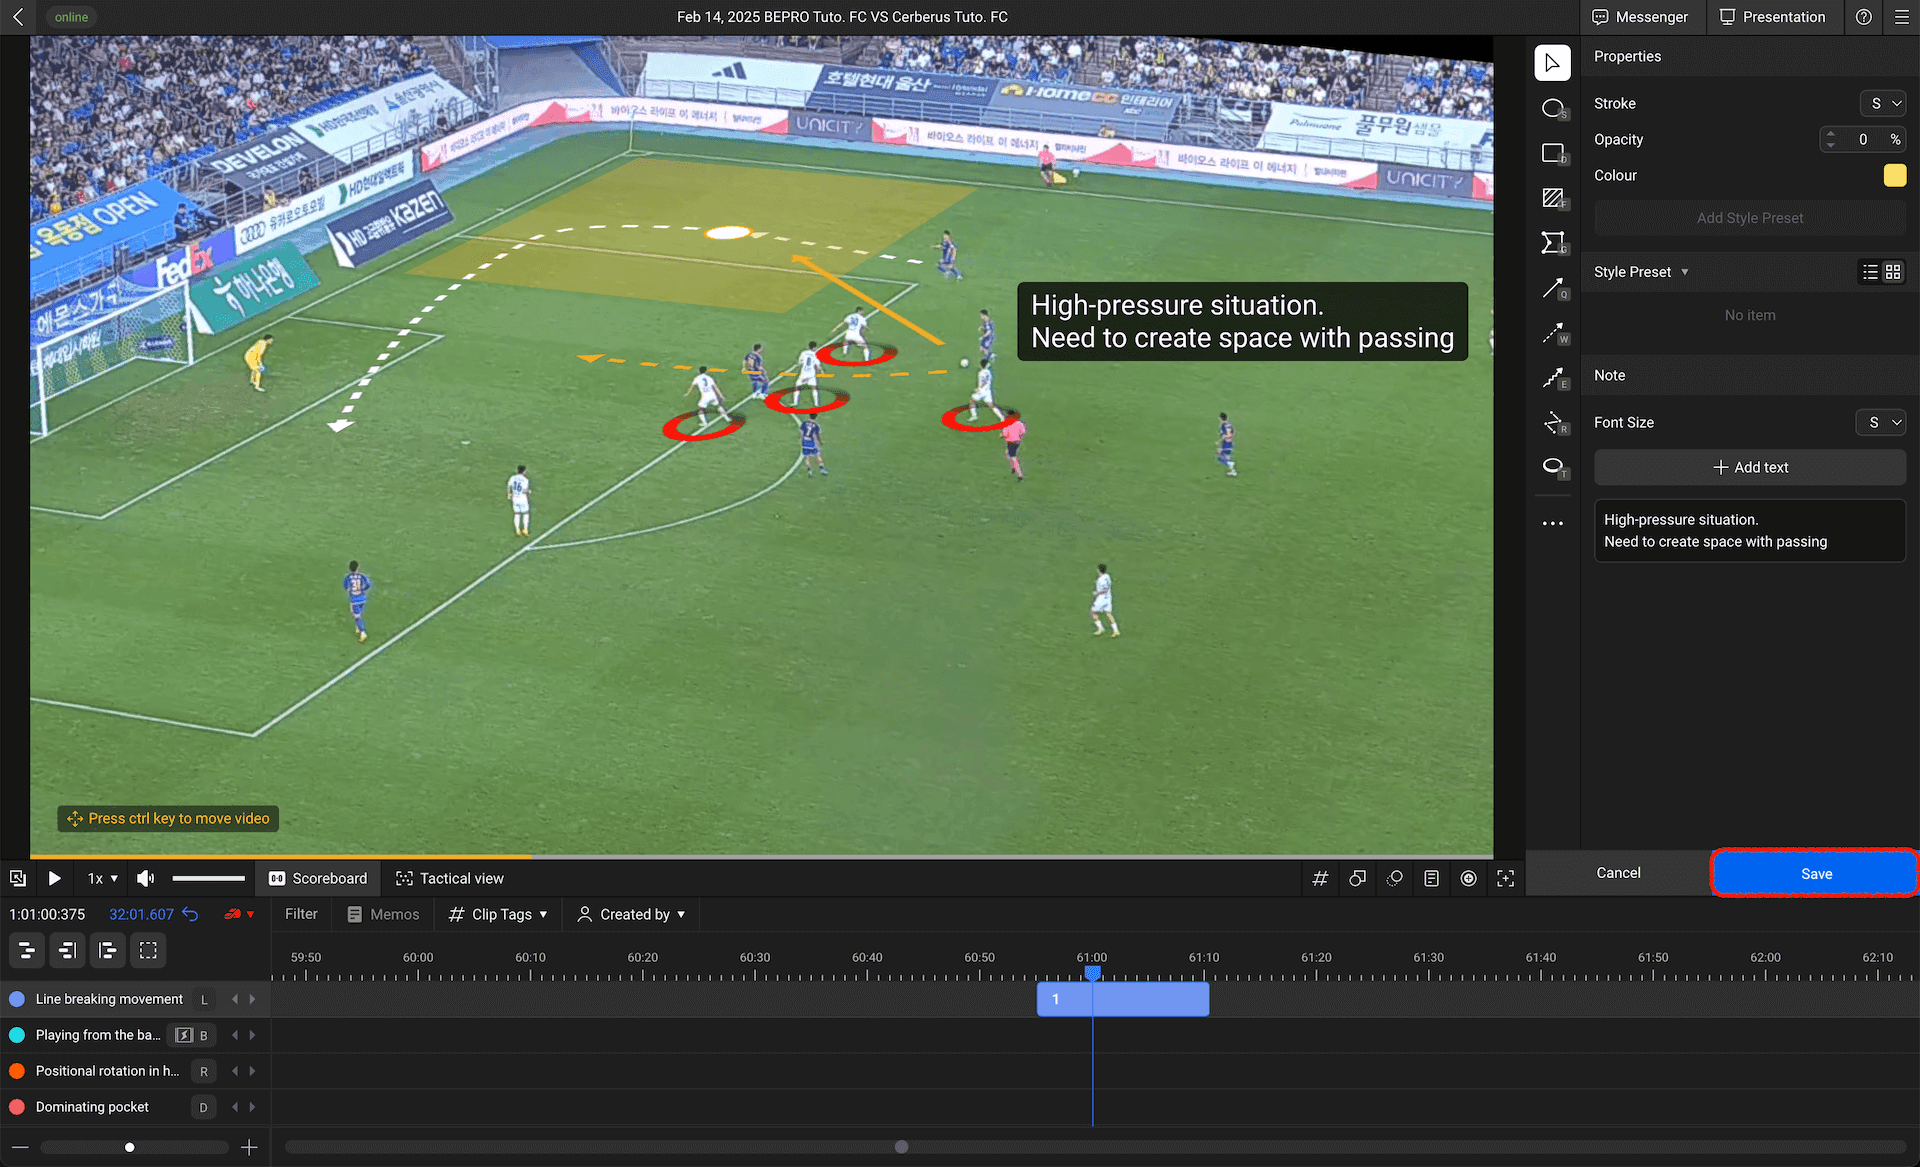Click the clip numbered 1 on timeline
The image size is (1920, 1167).
coord(1122,999)
